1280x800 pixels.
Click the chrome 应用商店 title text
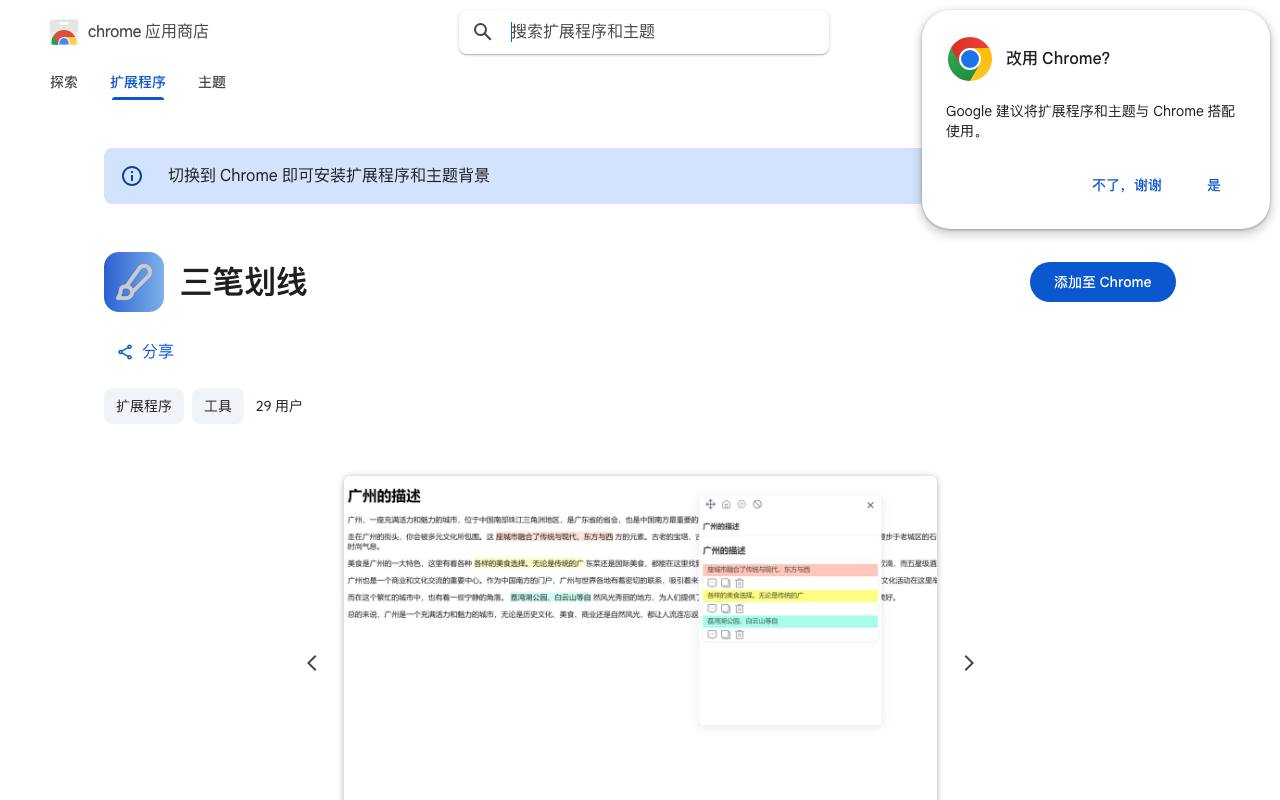point(148,32)
